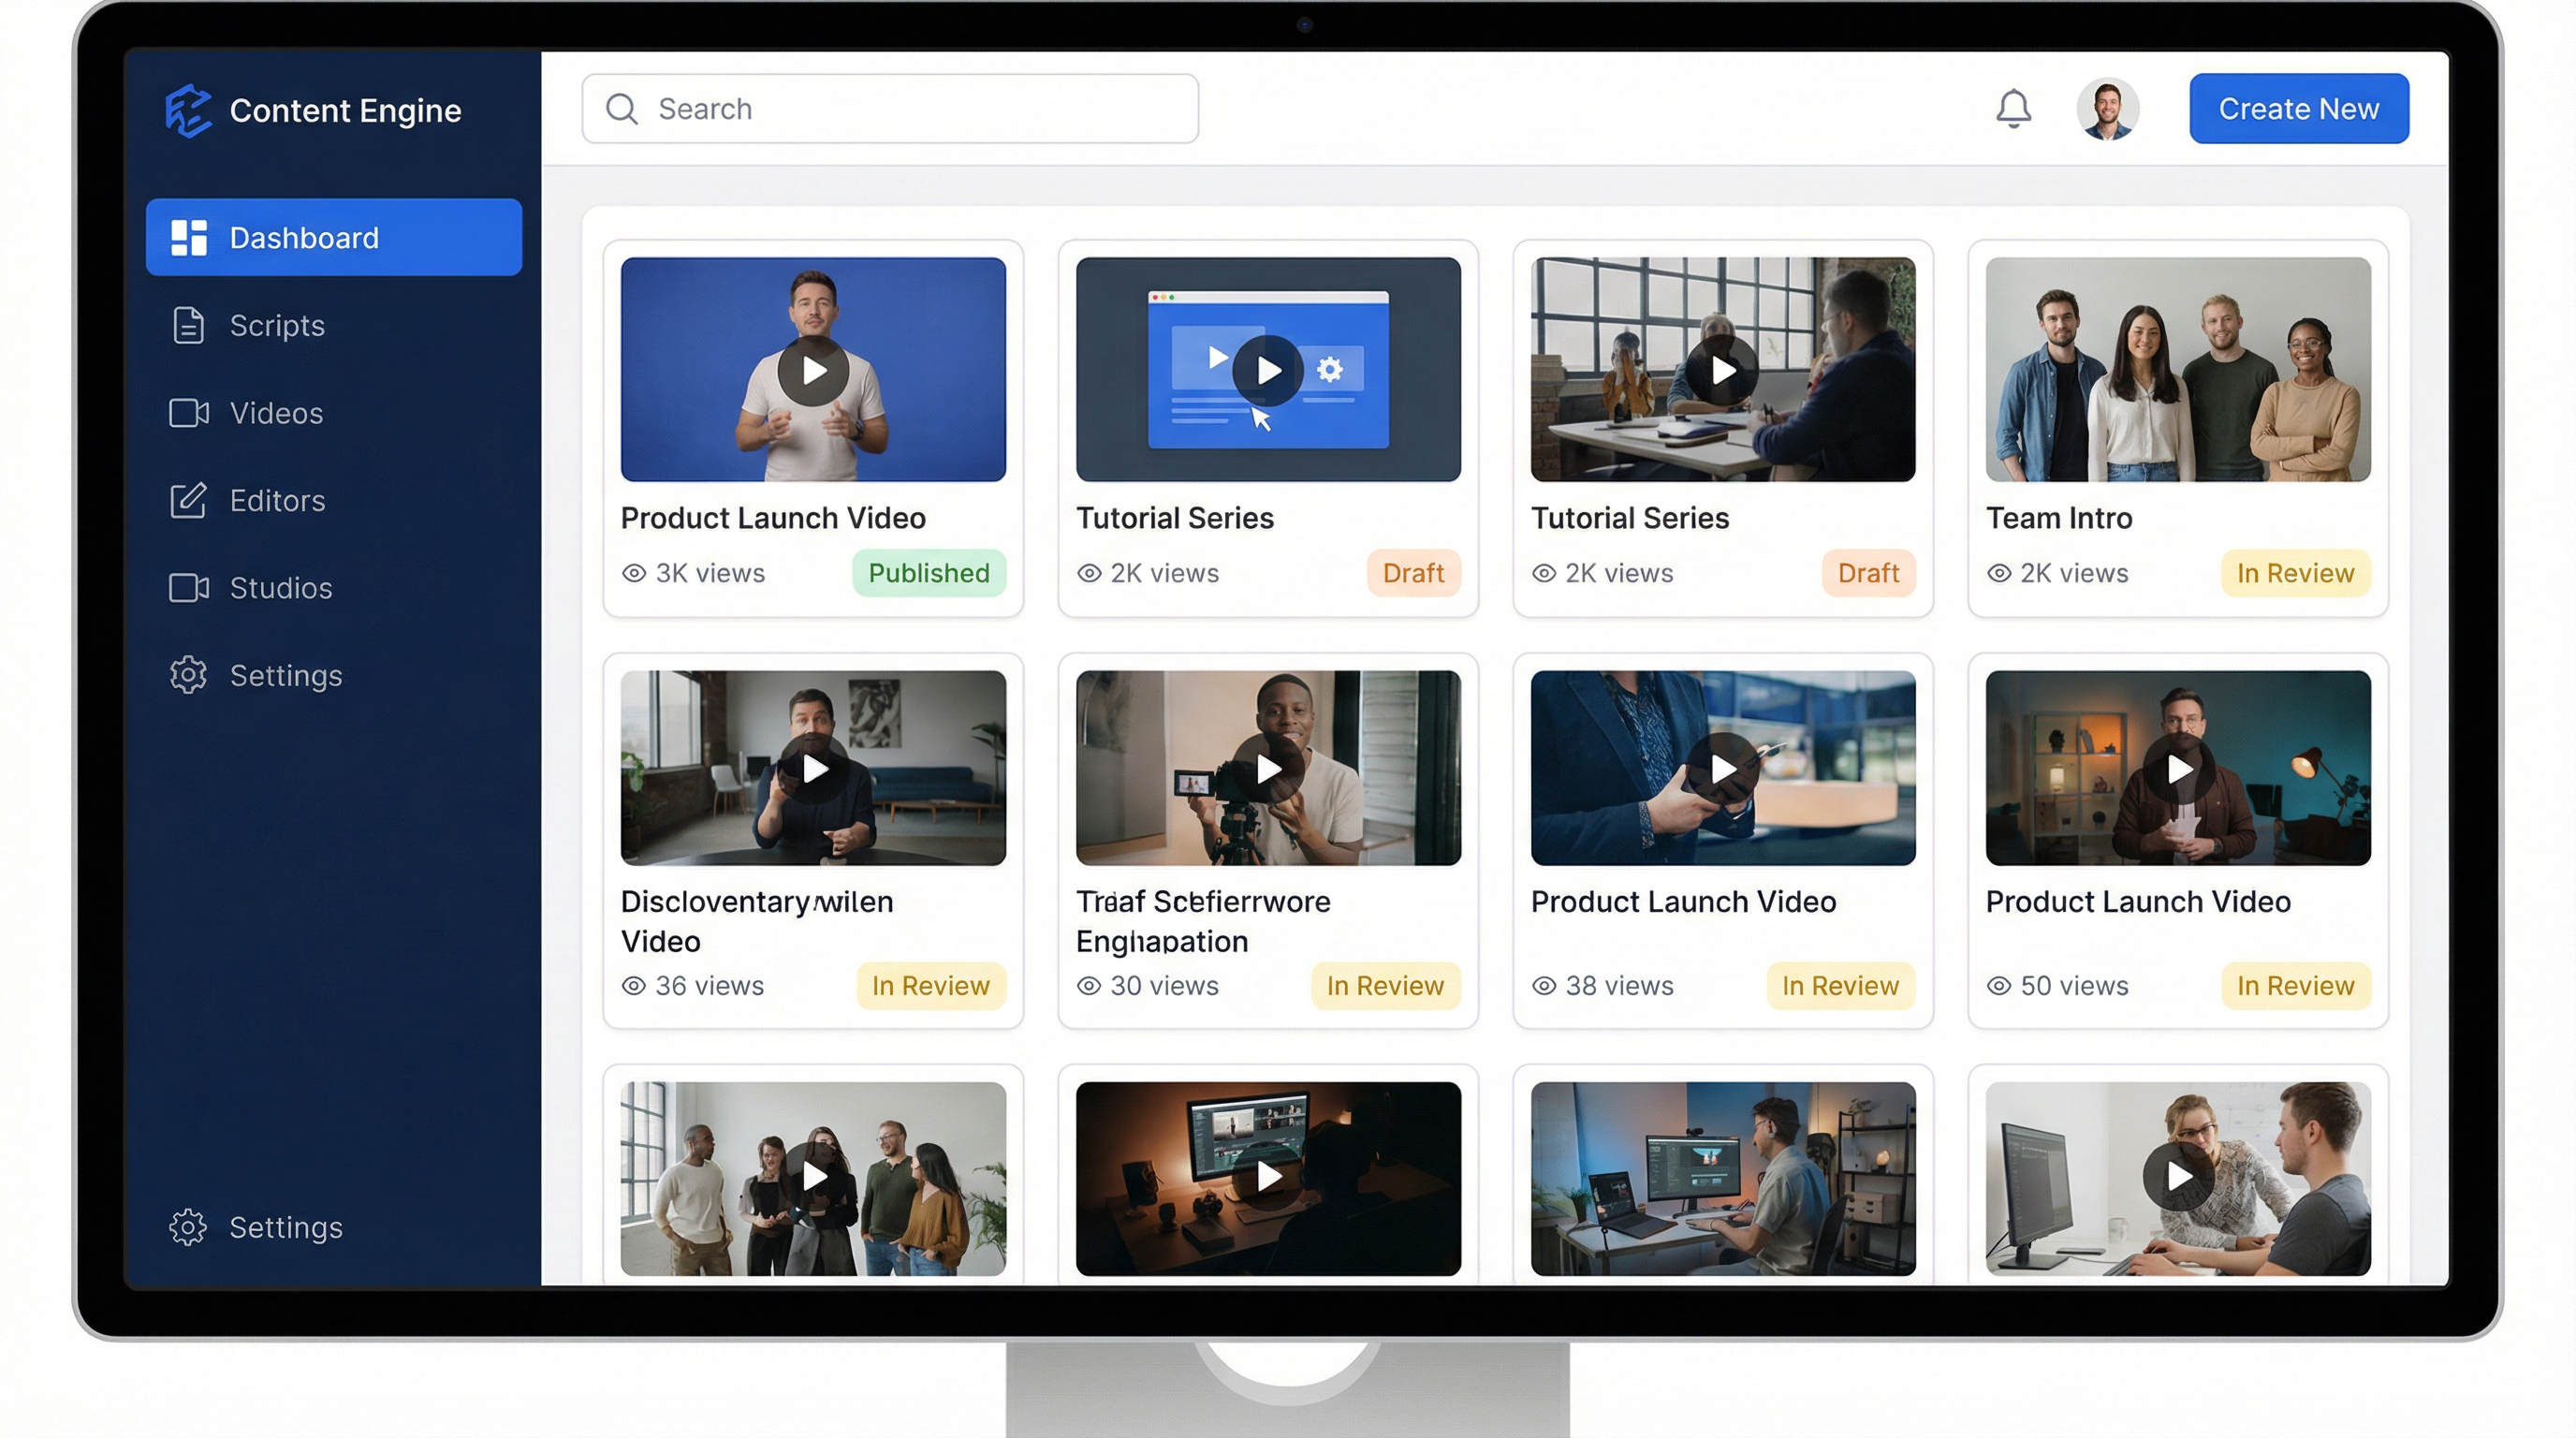Open the Studios icon in sidebar
This screenshot has height=1438, width=2576.
189,588
